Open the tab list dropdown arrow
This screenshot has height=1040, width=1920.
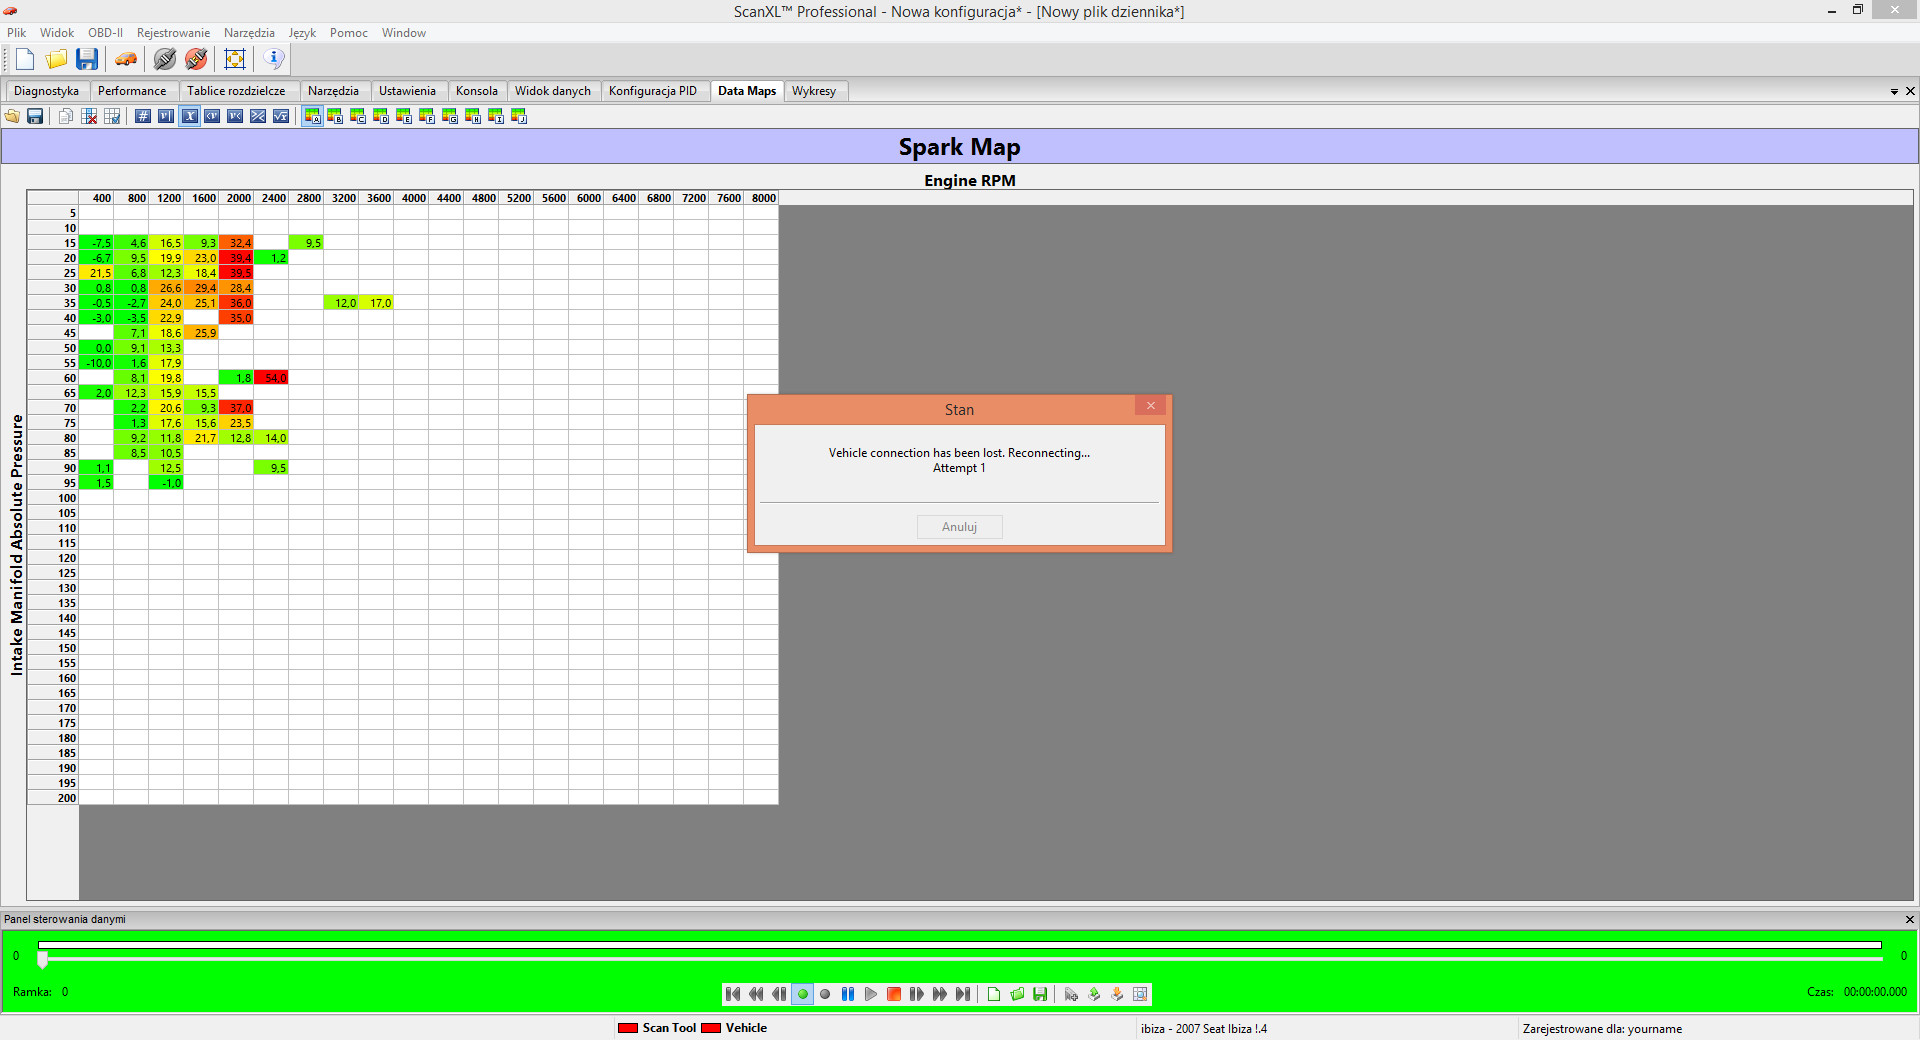coord(1894,92)
